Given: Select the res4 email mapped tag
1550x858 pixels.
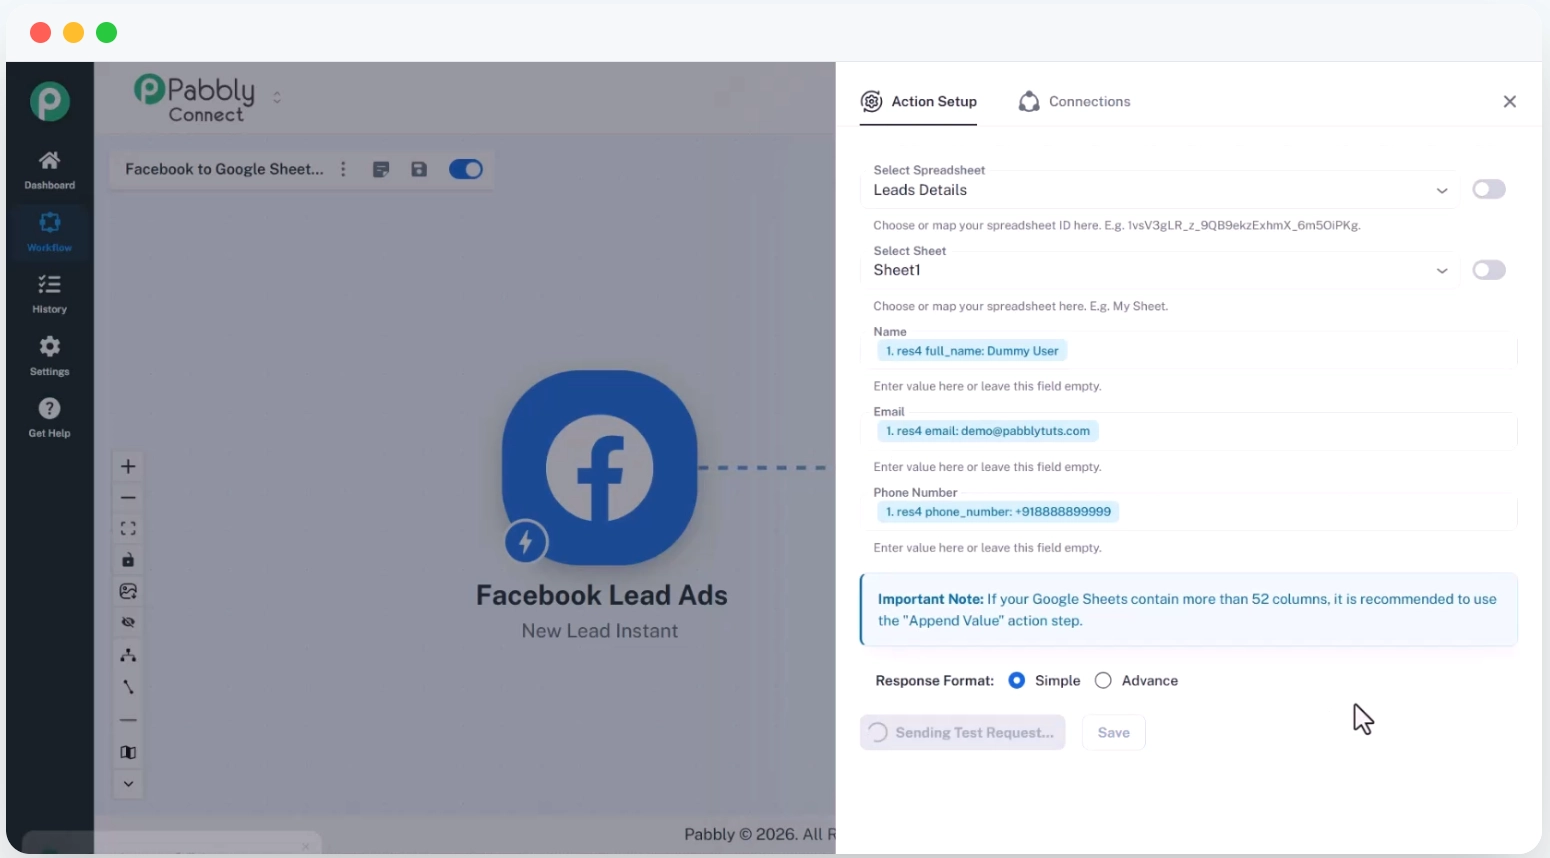Looking at the screenshot, I should coord(988,431).
